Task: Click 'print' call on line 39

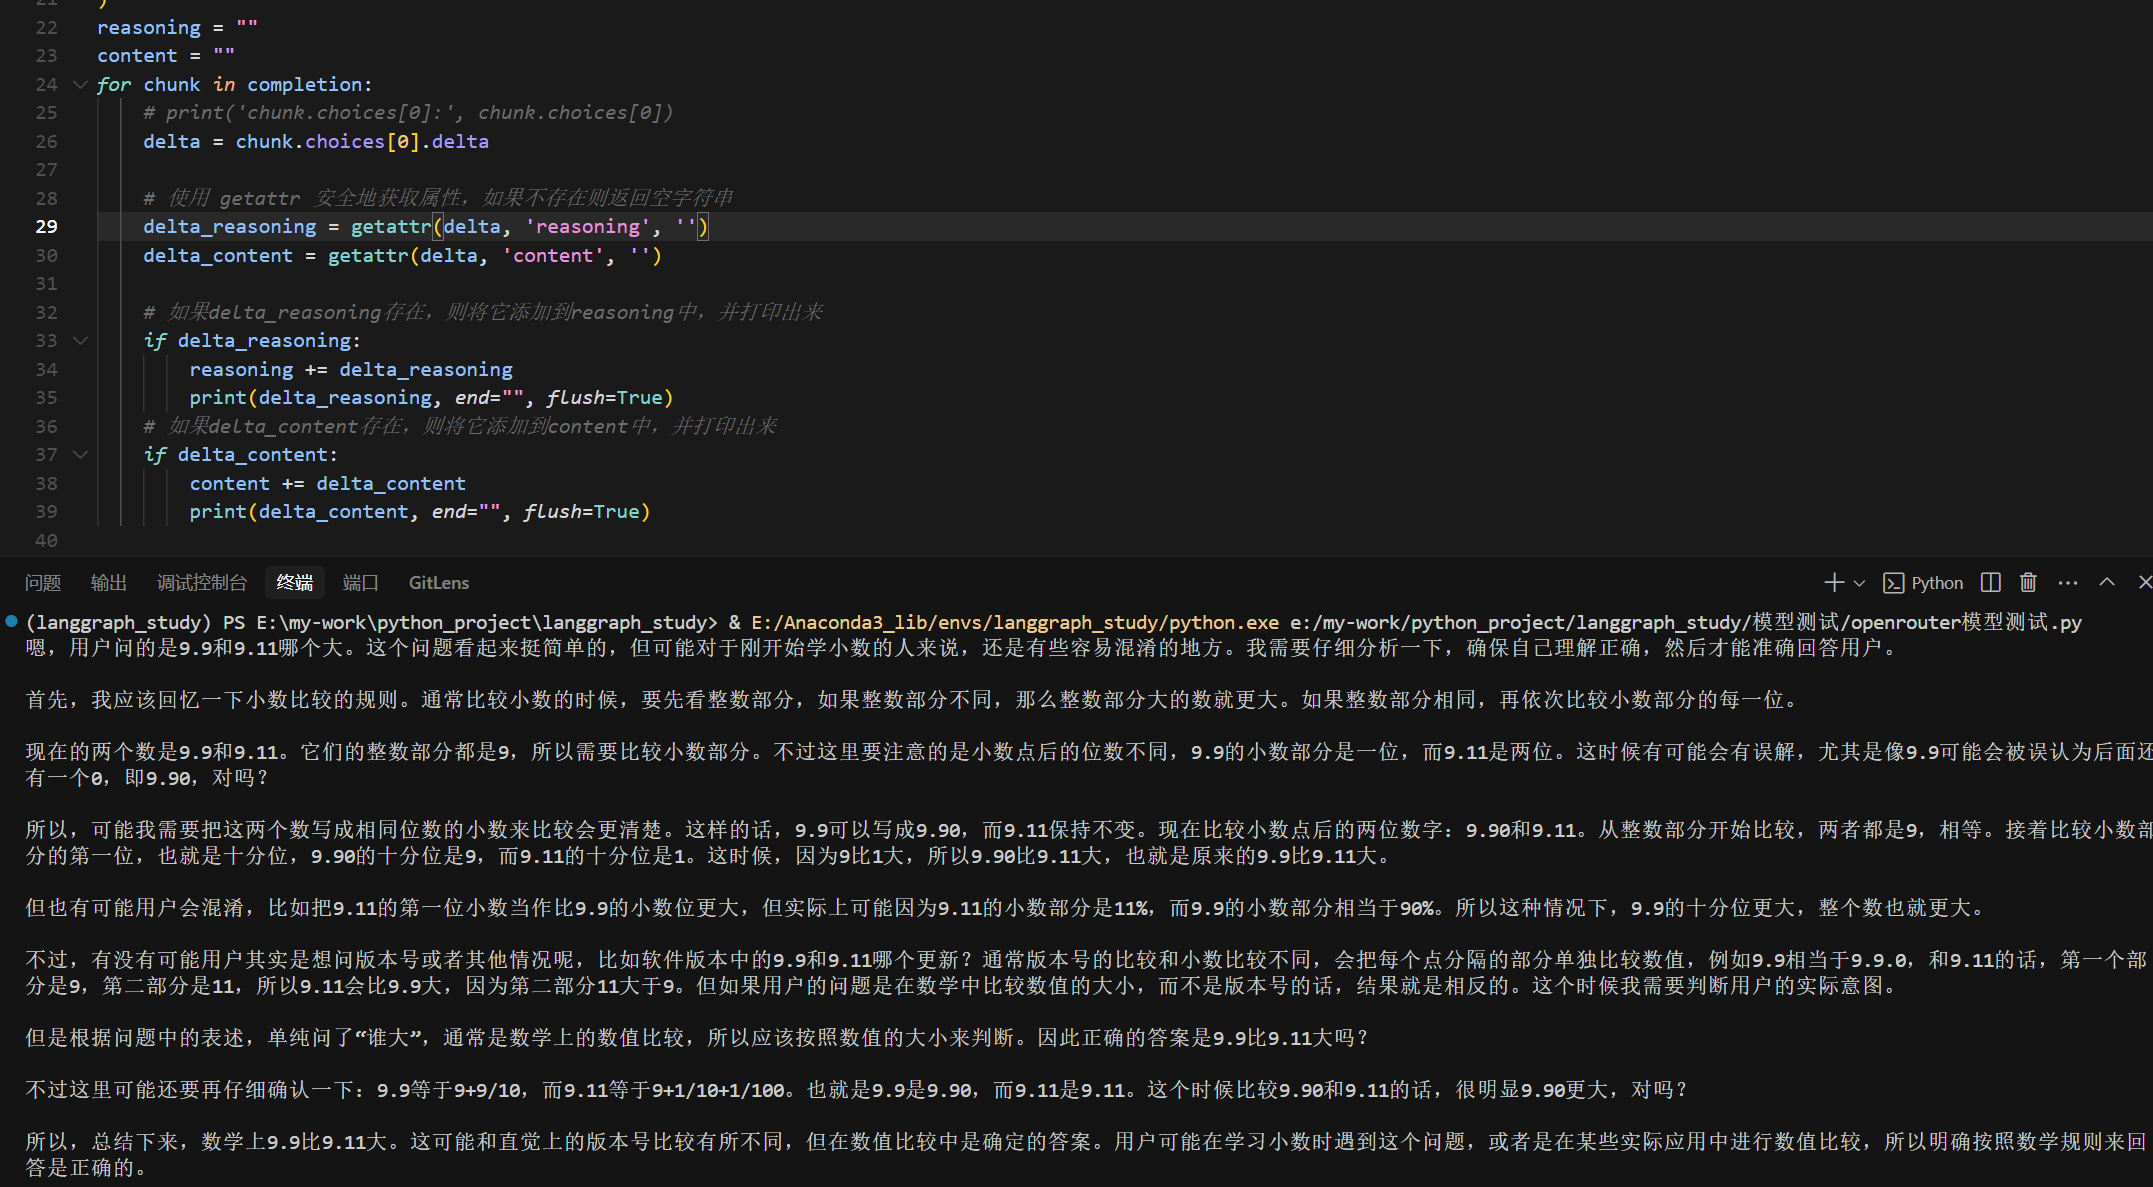Action: coord(218,512)
